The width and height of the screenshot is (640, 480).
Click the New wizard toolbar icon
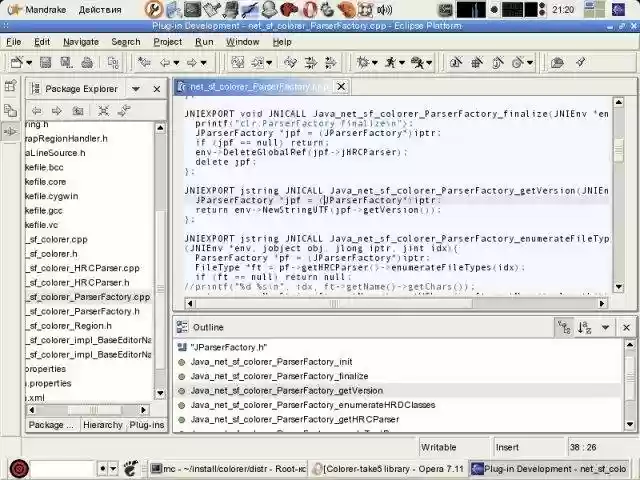[17, 62]
